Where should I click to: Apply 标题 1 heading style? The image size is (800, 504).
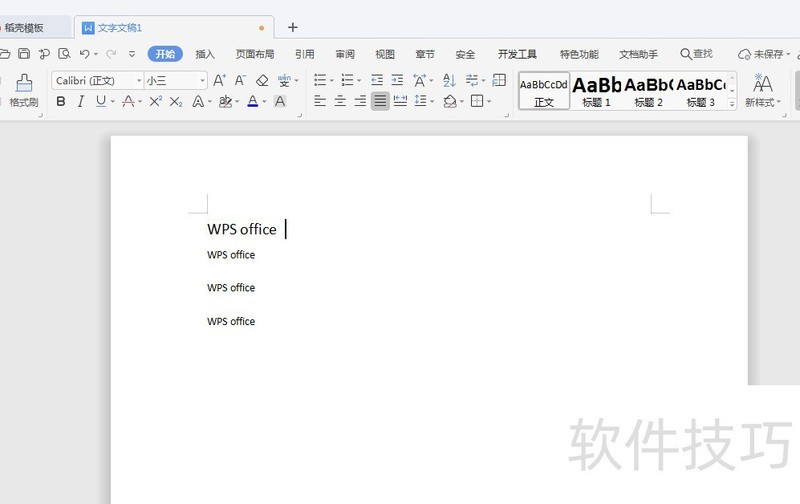point(596,91)
